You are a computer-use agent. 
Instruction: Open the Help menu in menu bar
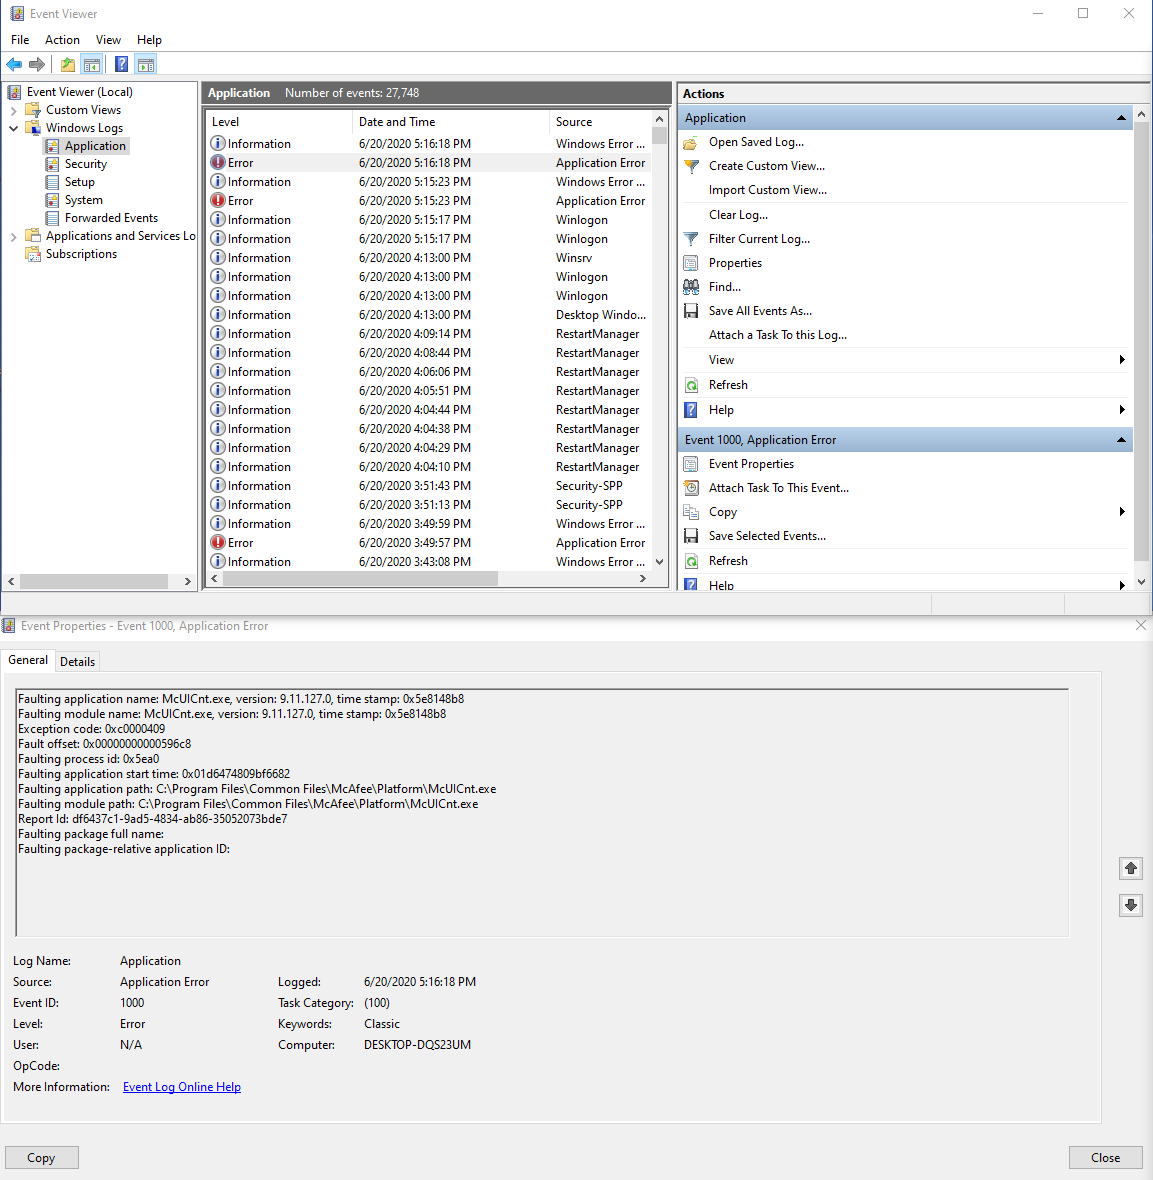[149, 40]
